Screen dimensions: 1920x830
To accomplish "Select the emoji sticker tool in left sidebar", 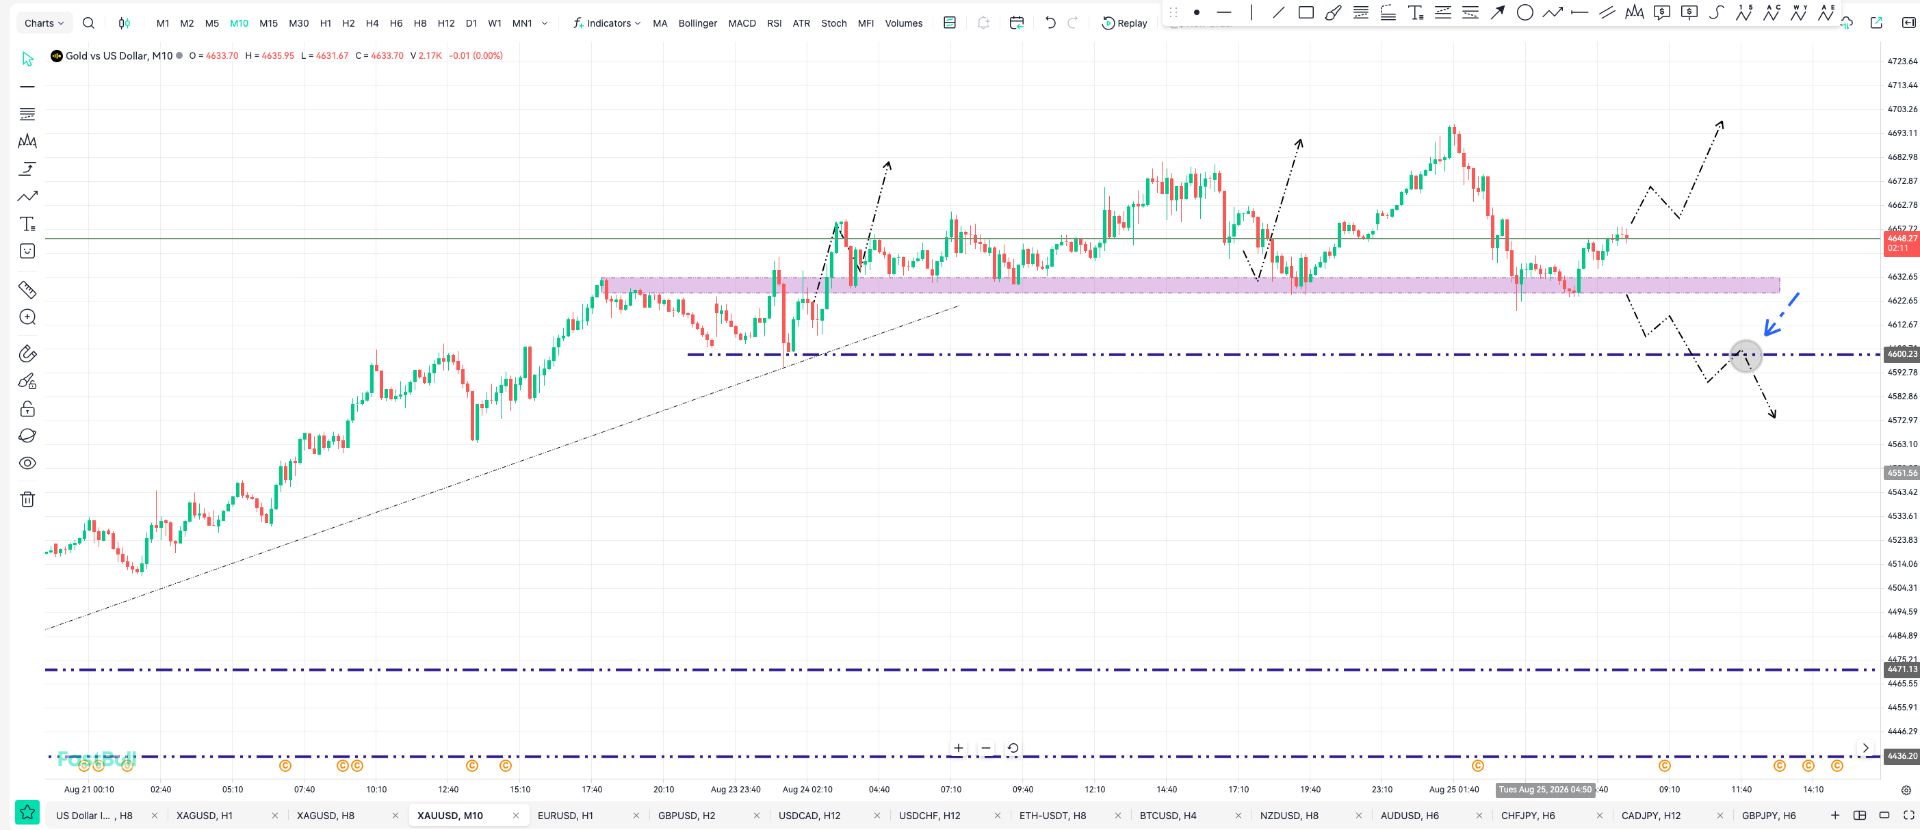I will point(27,251).
